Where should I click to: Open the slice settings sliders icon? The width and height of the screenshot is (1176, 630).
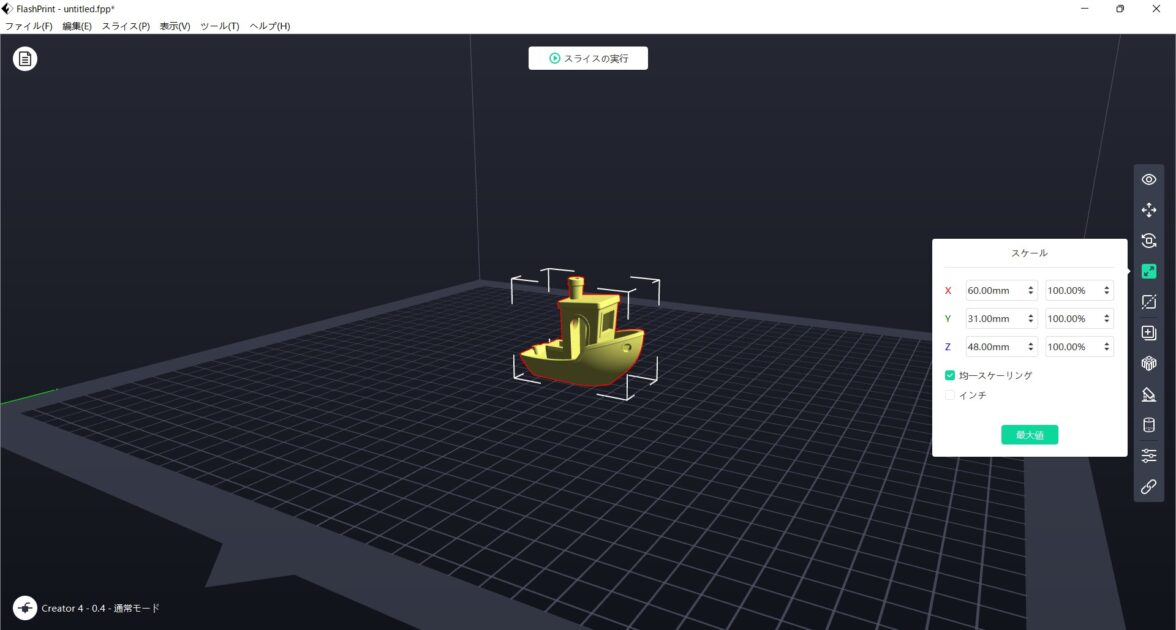[1149, 455]
